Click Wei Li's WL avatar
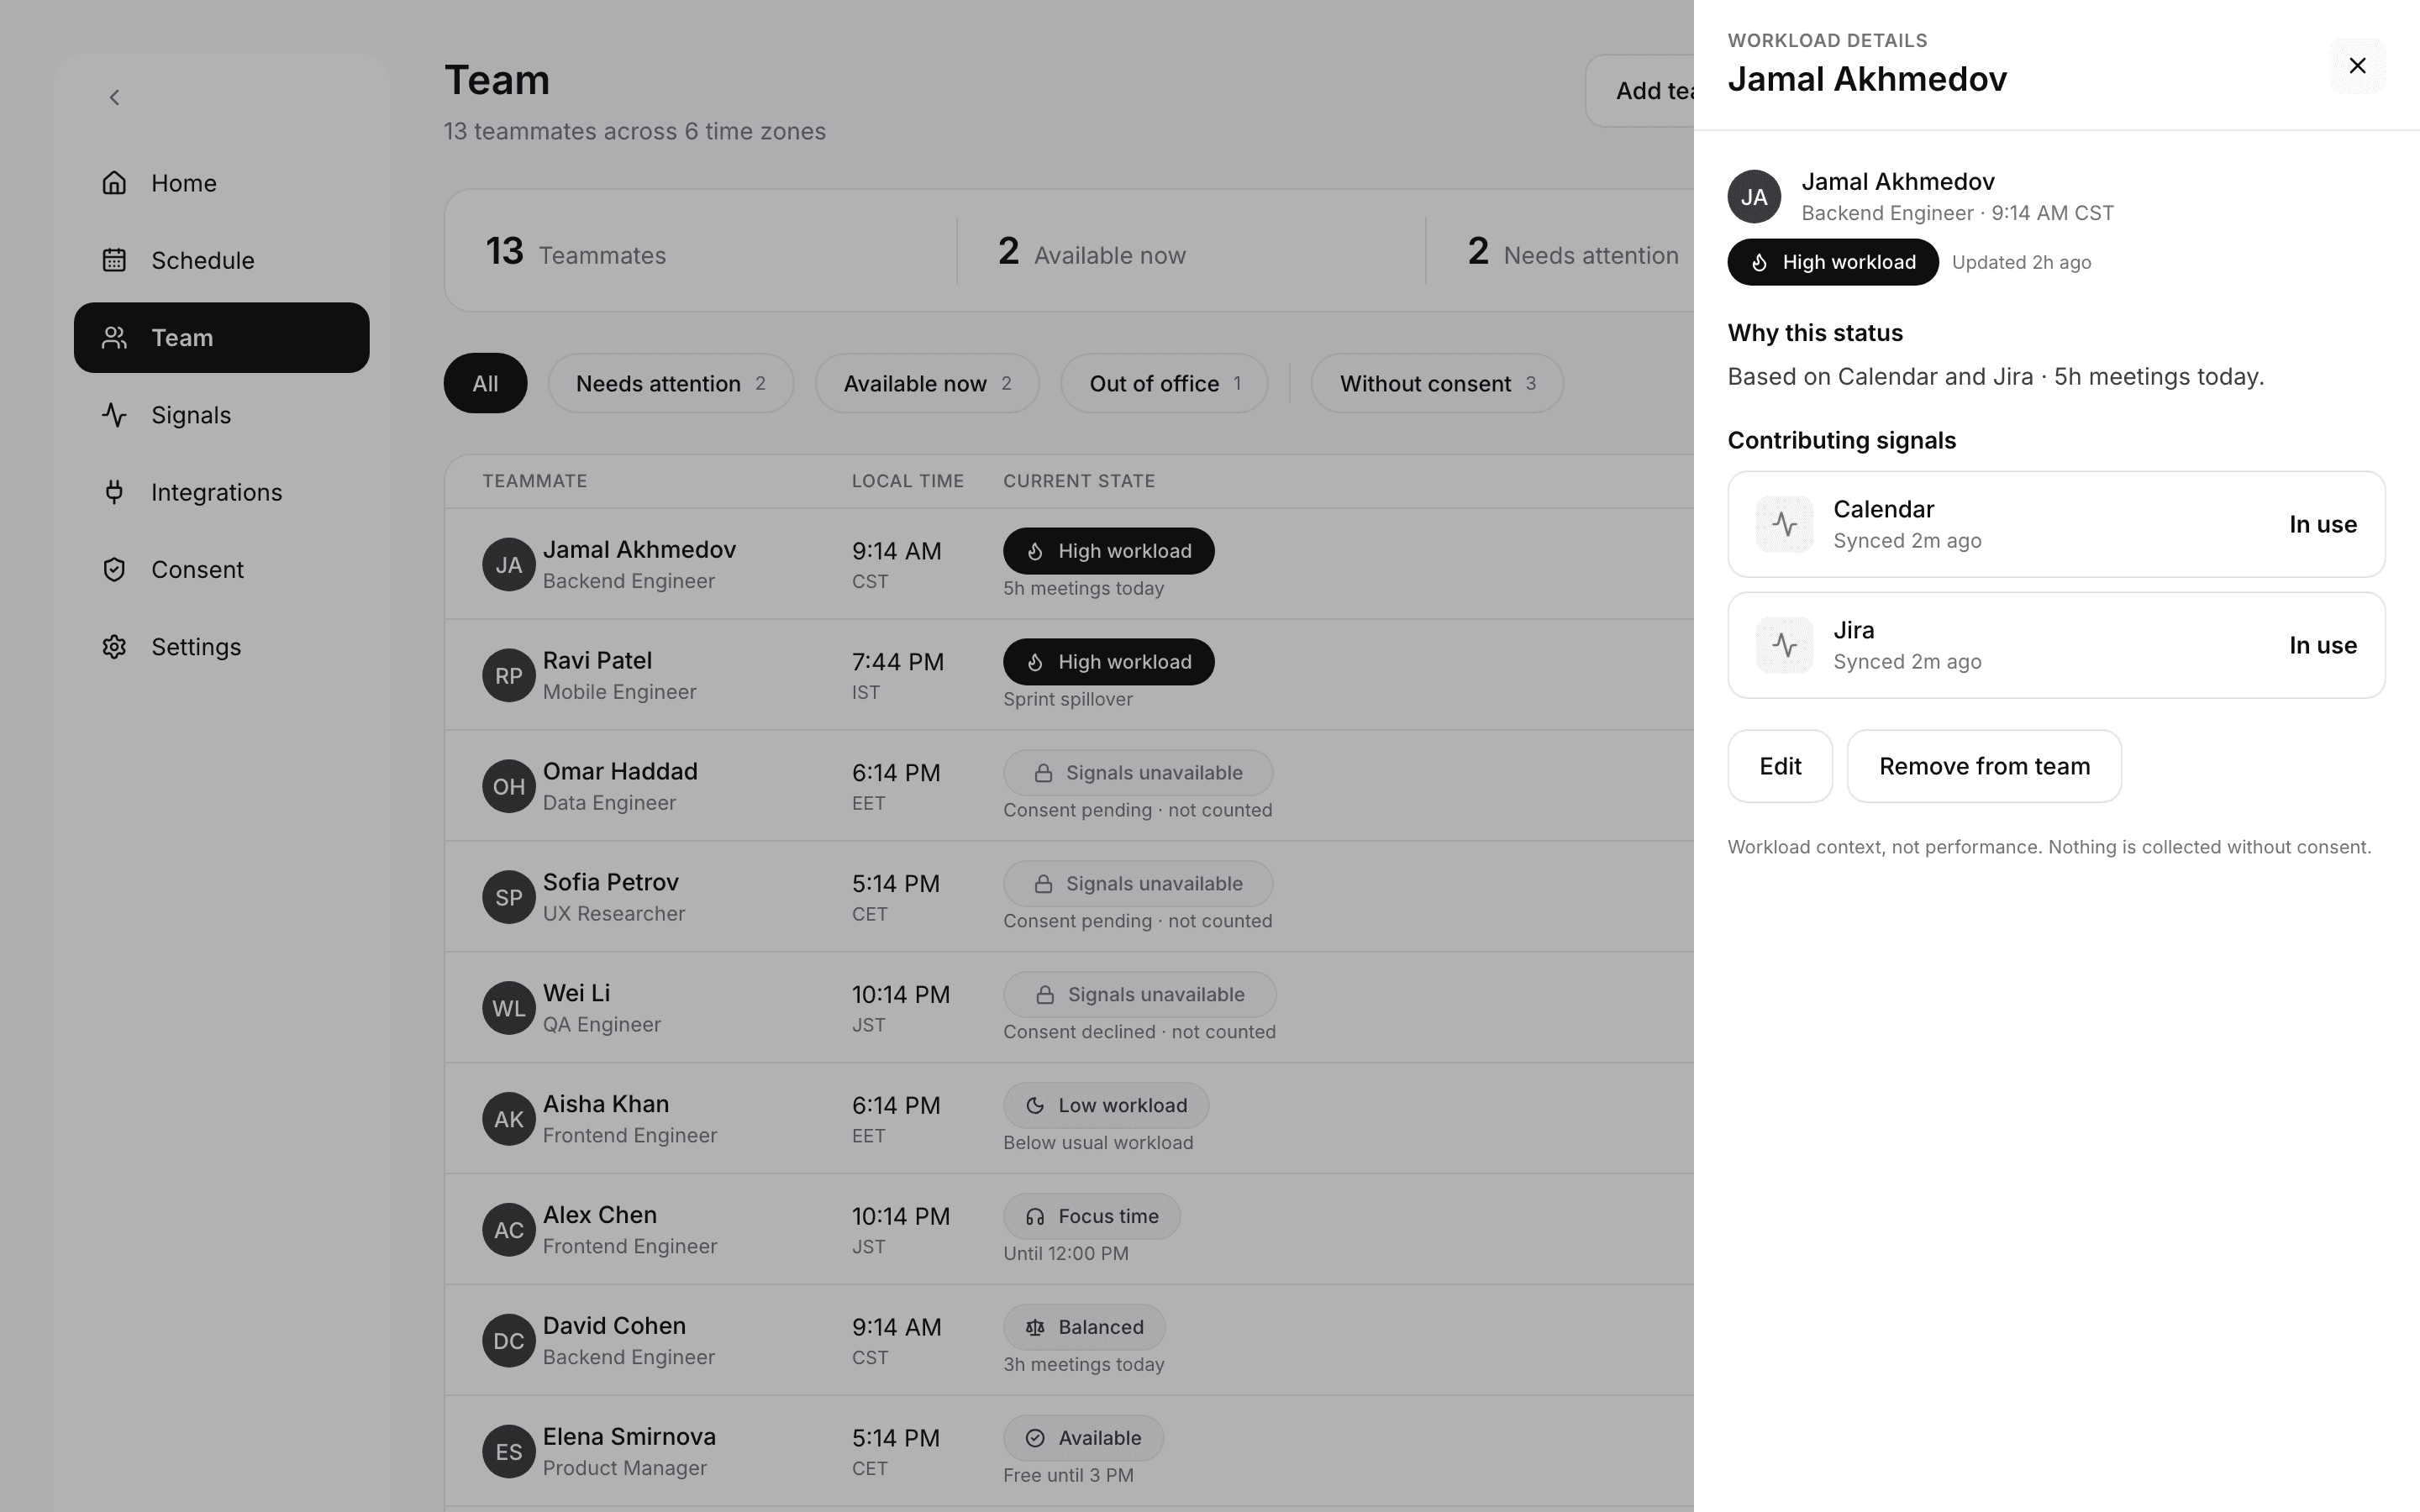2420x1512 pixels. pyautogui.click(x=508, y=1008)
